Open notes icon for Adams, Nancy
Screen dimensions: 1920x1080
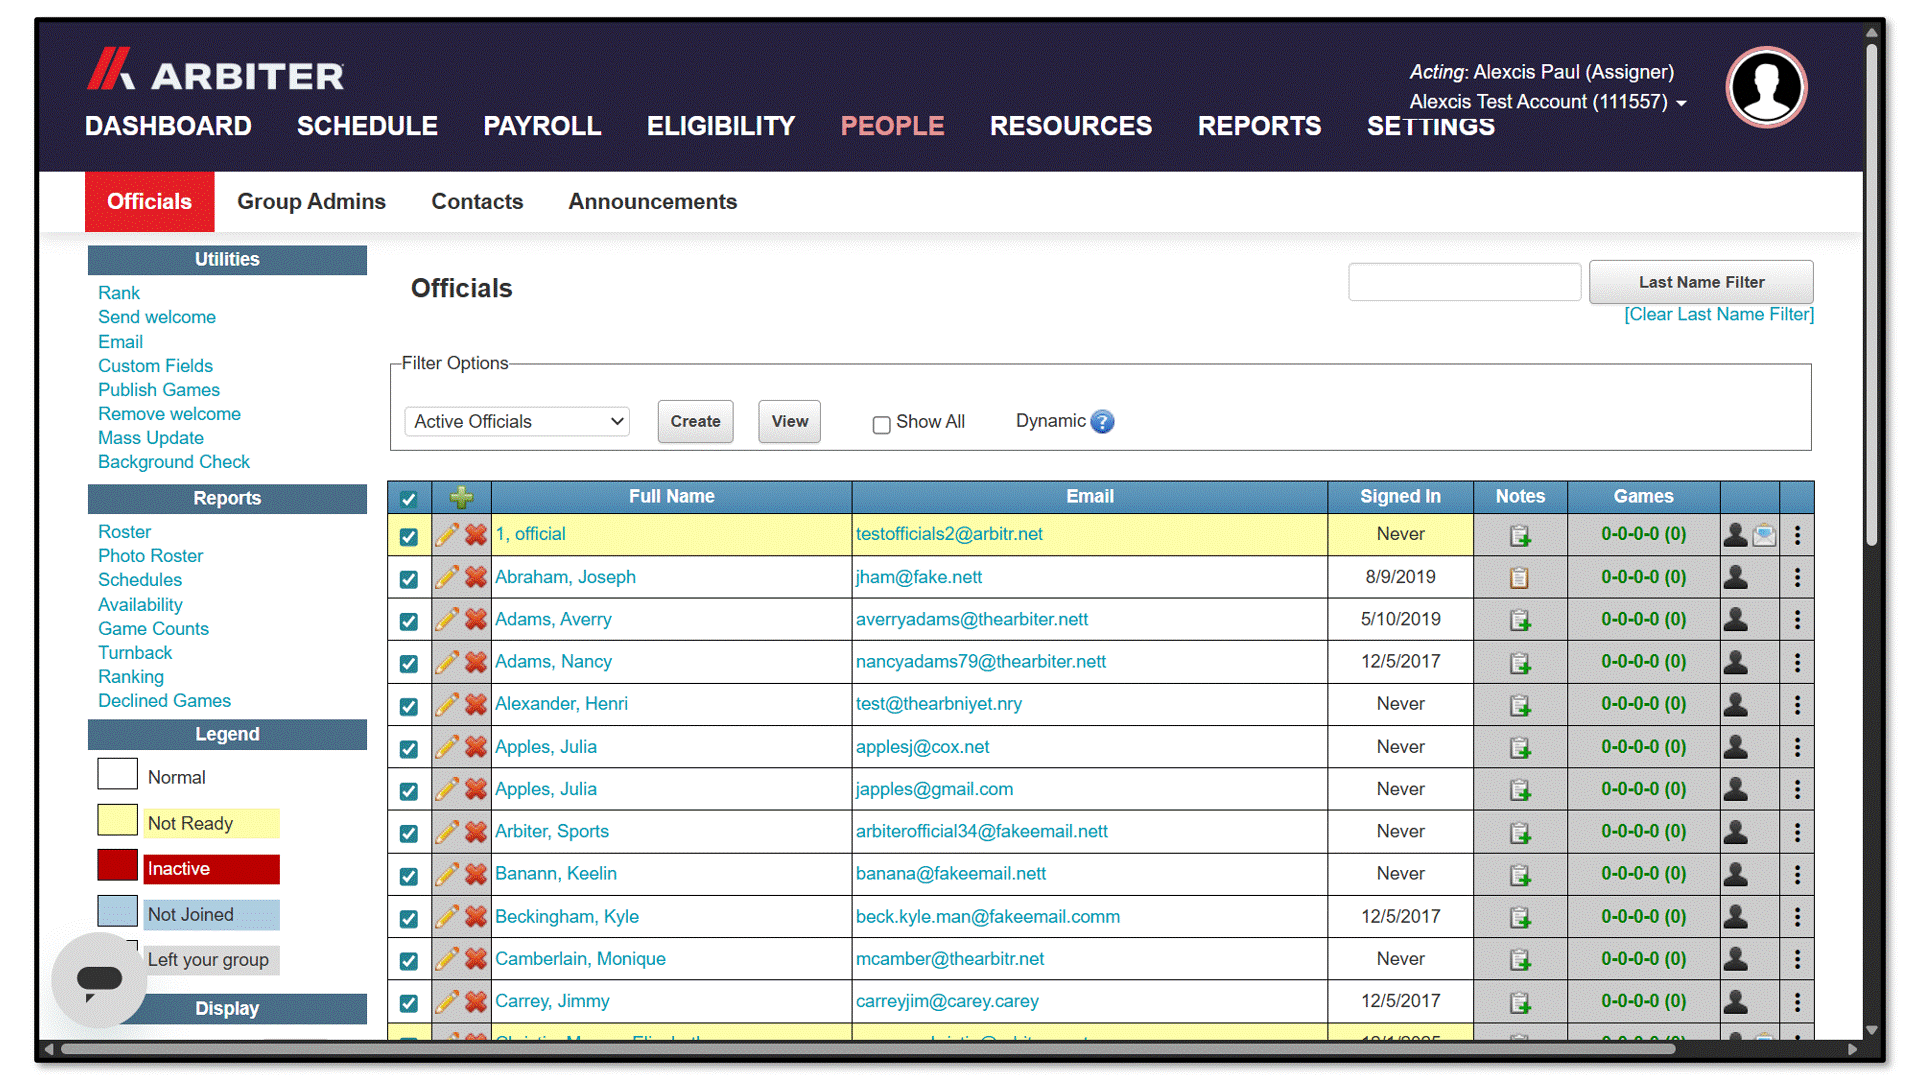click(1520, 662)
